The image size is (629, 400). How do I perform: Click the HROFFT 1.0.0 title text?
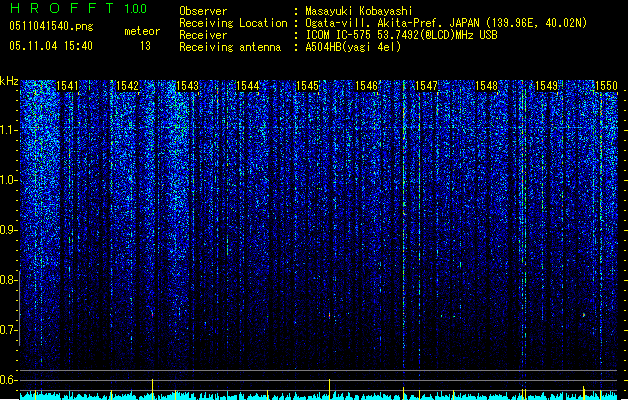click(x=78, y=8)
